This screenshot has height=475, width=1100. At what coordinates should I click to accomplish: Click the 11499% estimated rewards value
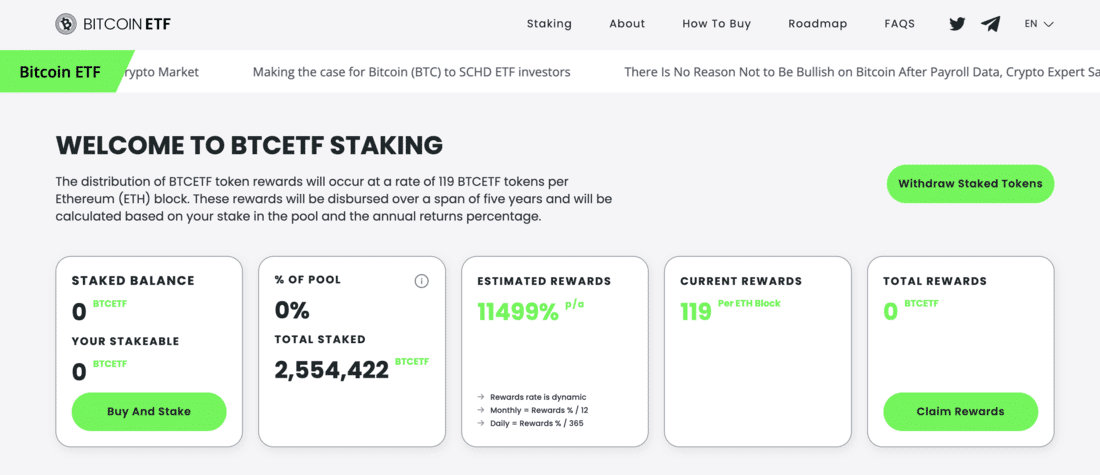click(518, 312)
